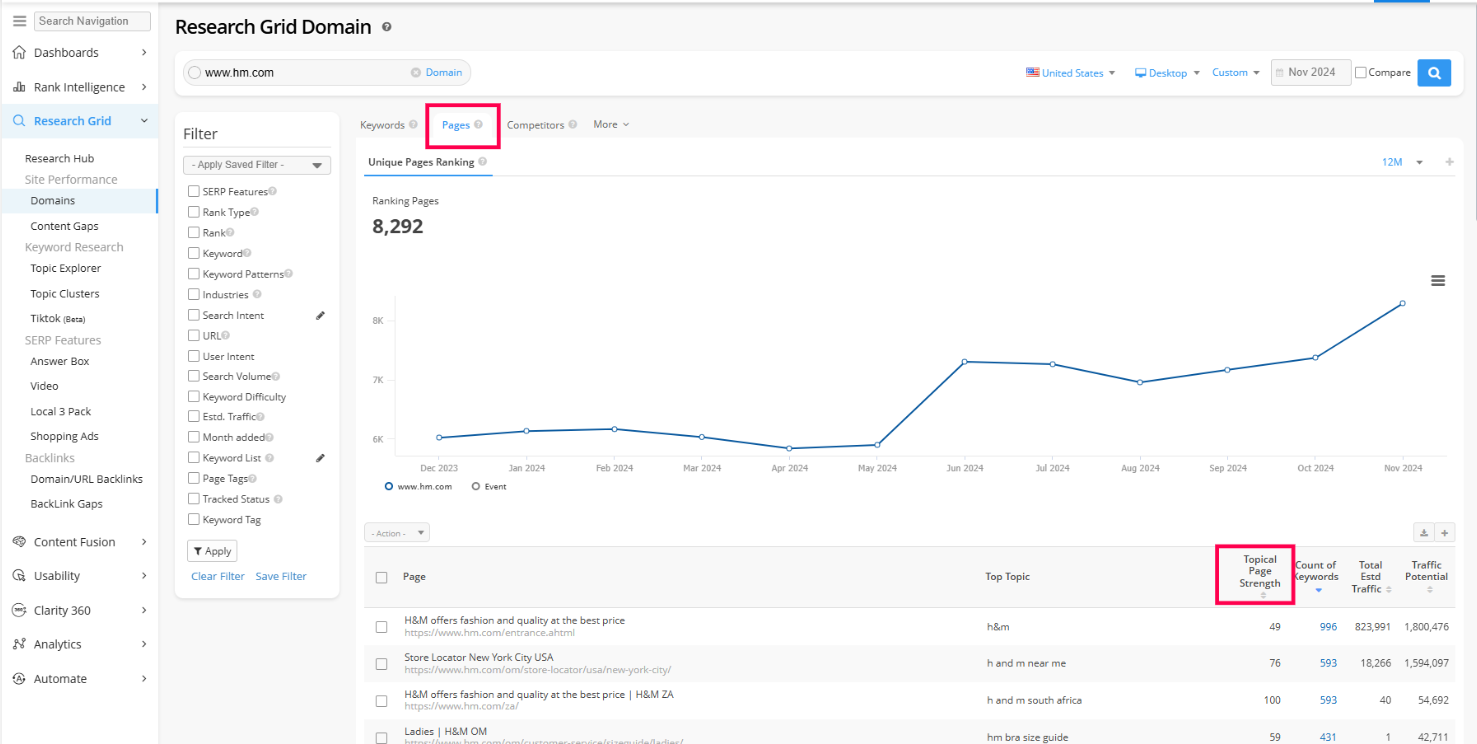Click the pencil edit icon next to Search Intent
This screenshot has width=1477, height=744.
[x=320, y=315]
